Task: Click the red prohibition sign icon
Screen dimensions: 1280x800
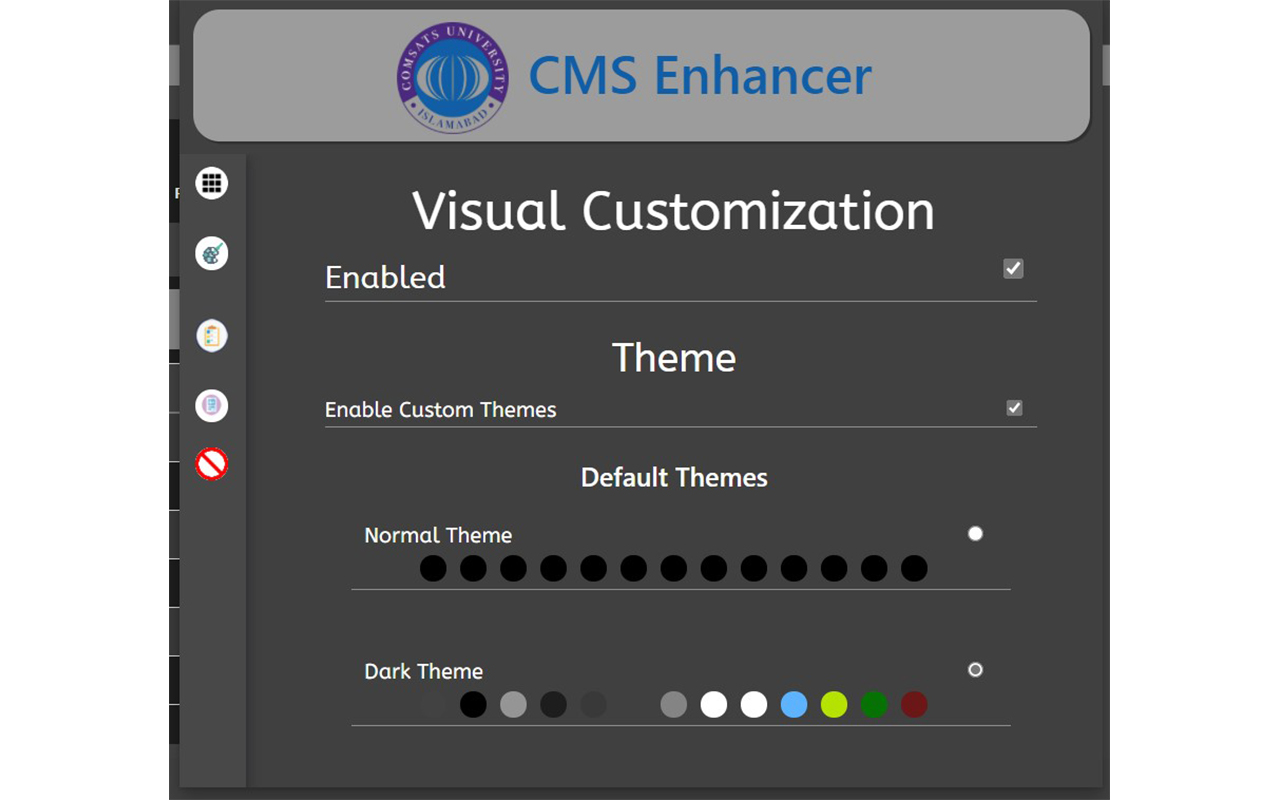Action: (x=212, y=464)
